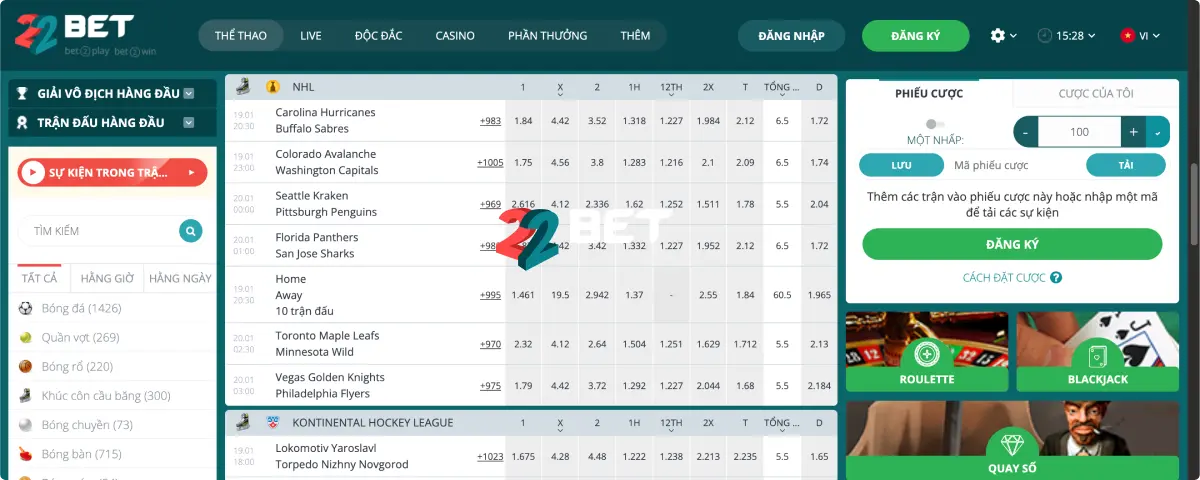The image size is (1200, 480).
Task: Click the play icon in Sự Kiện Trong Trận
Action: pos(33,173)
